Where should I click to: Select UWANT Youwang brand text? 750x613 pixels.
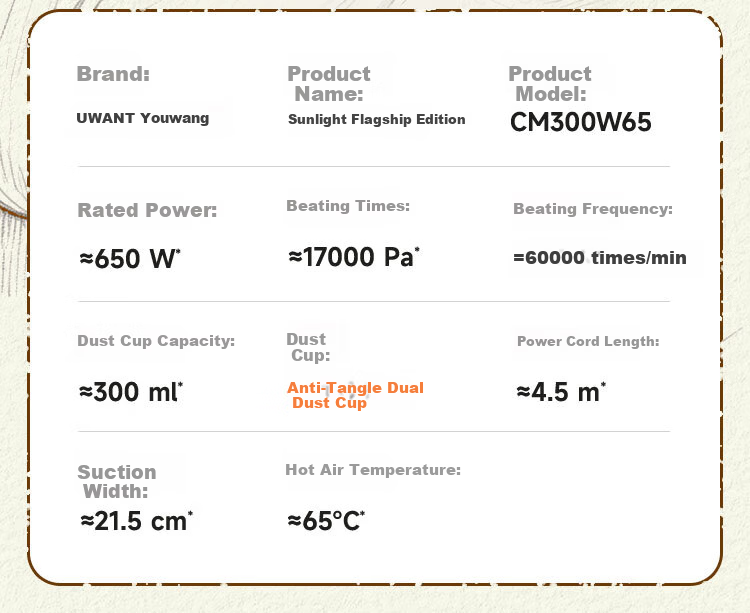click(143, 118)
